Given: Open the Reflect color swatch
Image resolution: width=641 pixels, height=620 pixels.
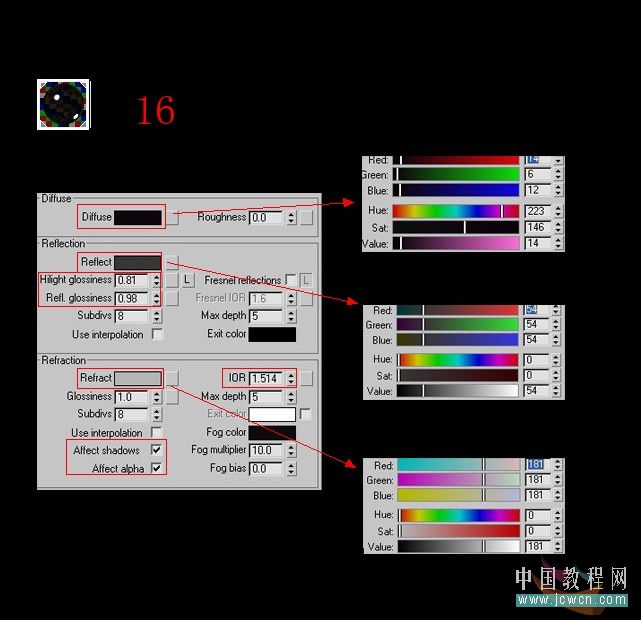Looking at the screenshot, I should 138,262.
